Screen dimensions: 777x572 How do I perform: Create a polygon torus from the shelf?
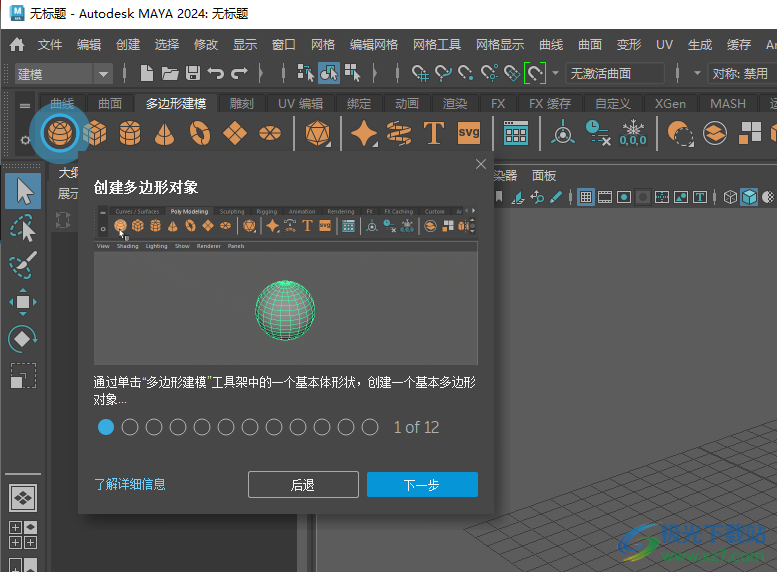coord(200,133)
